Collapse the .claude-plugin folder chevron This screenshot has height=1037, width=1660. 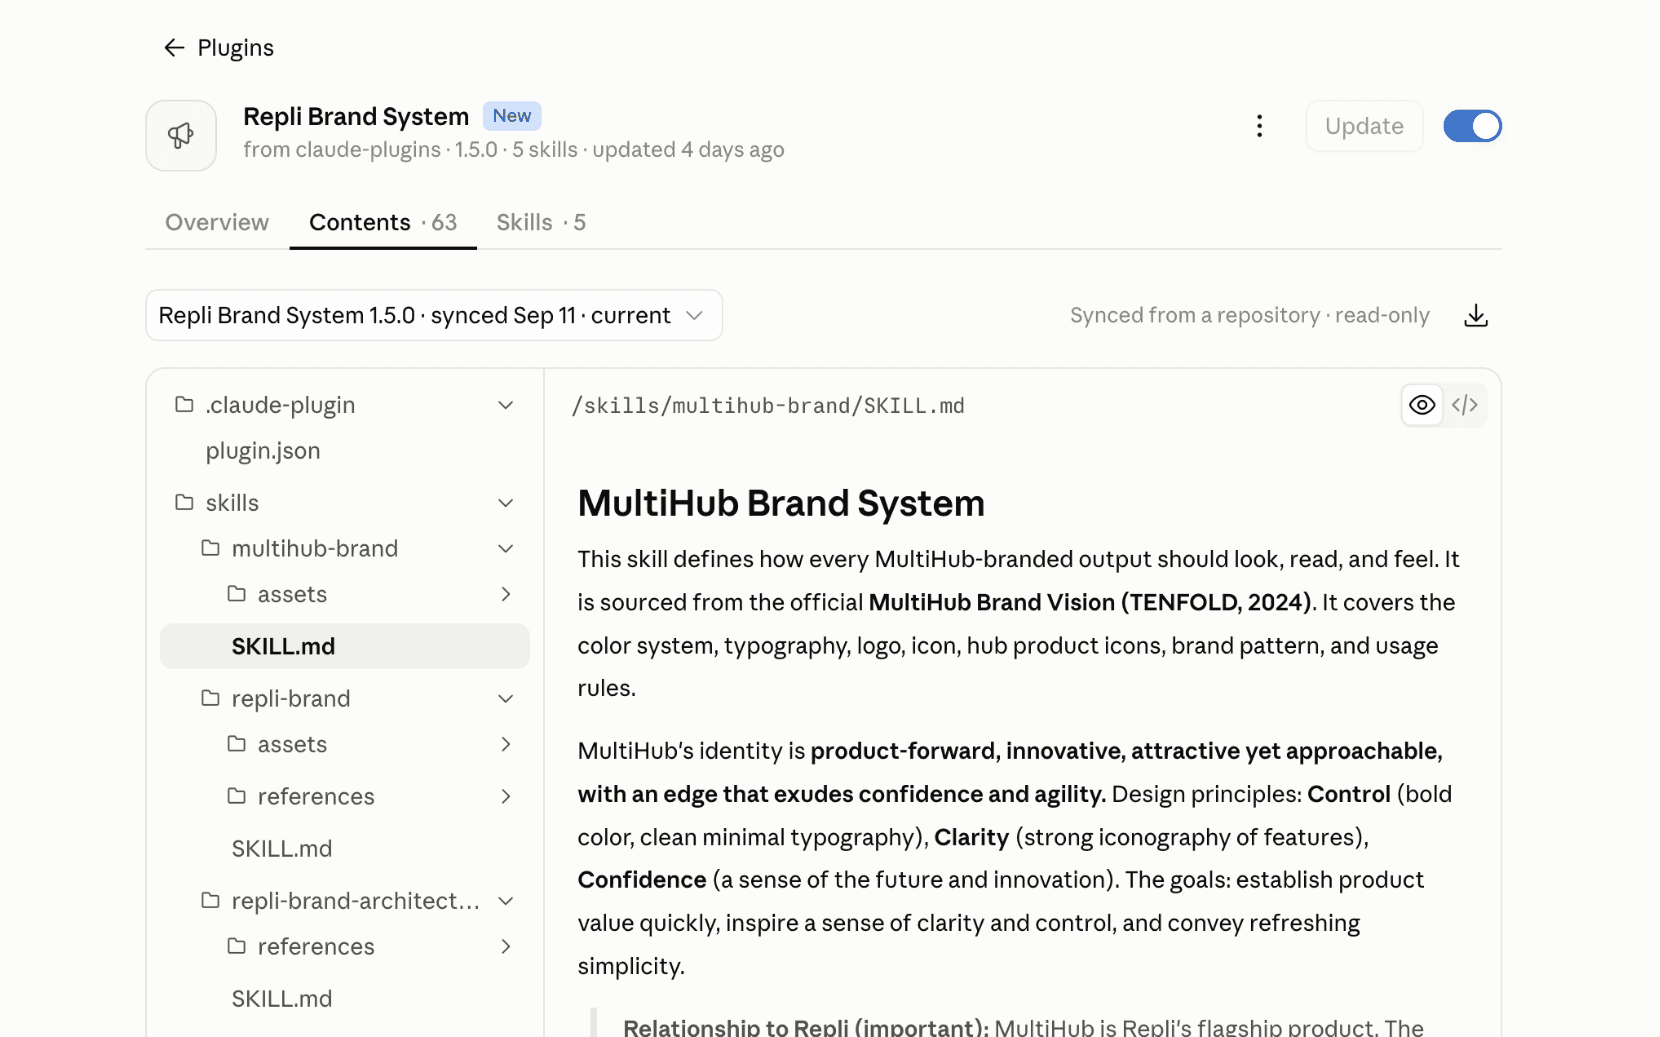tap(506, 405)
